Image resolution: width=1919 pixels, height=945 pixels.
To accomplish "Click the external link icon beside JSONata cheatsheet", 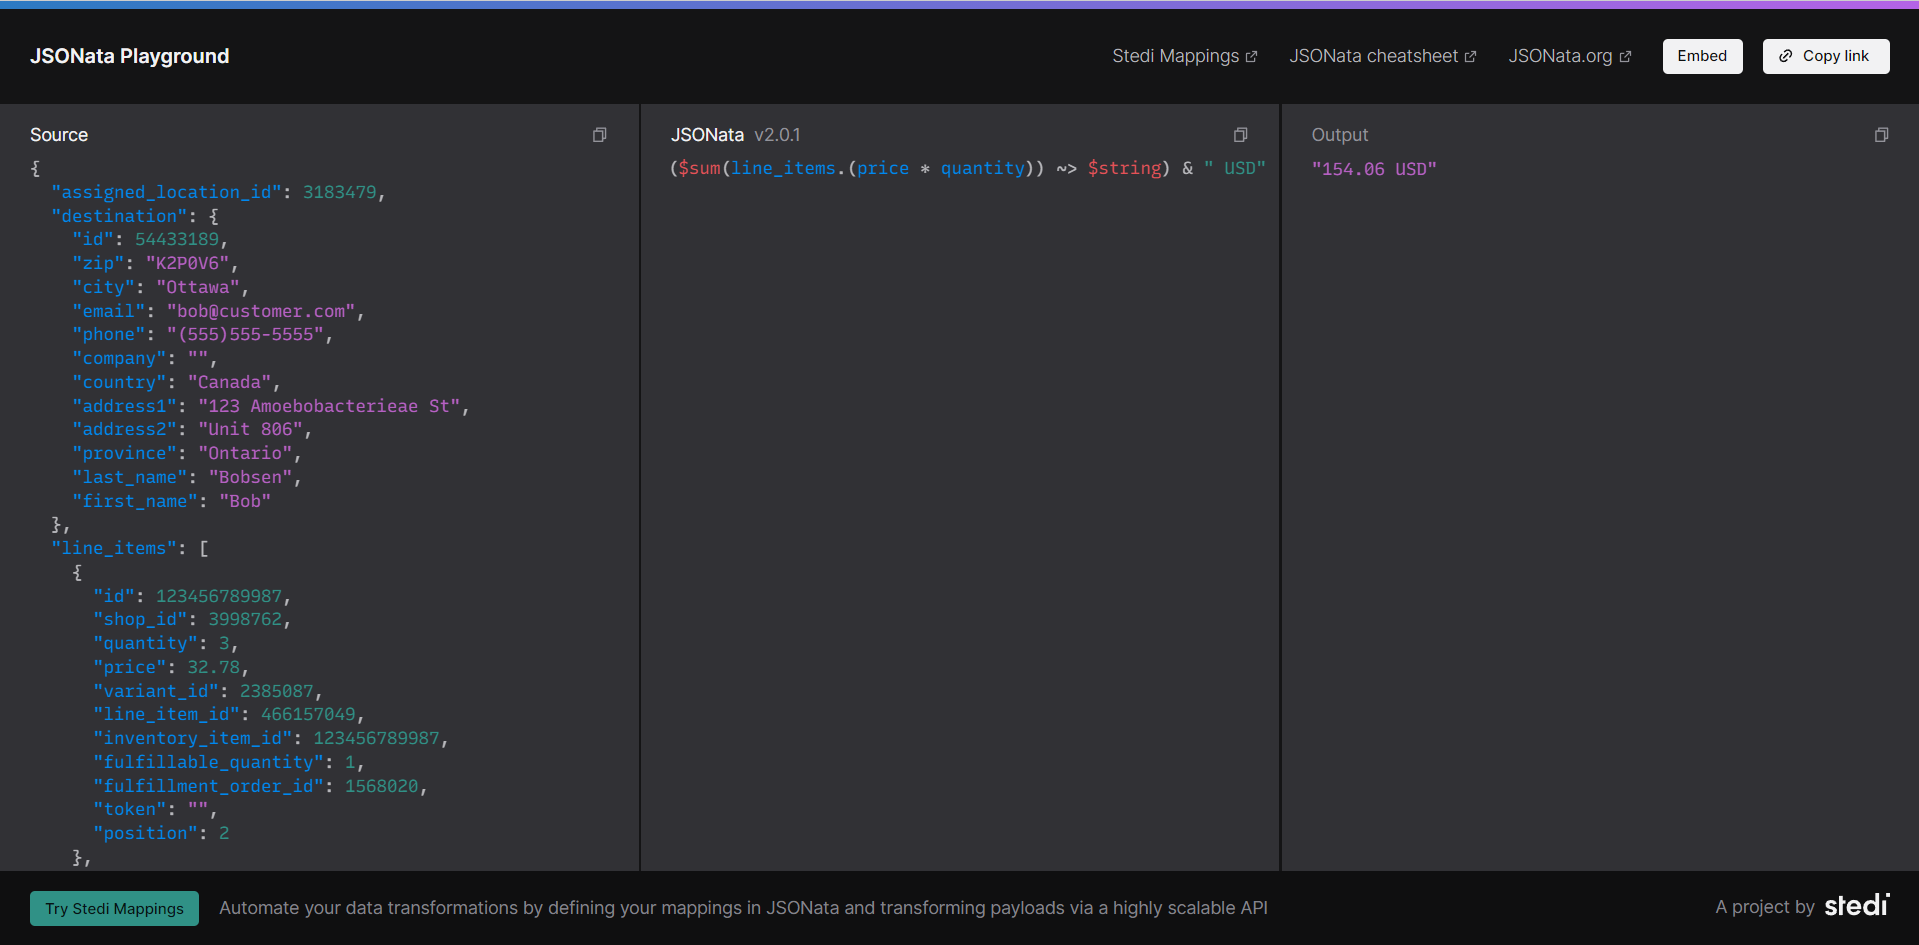I will tap(1470, 57).
